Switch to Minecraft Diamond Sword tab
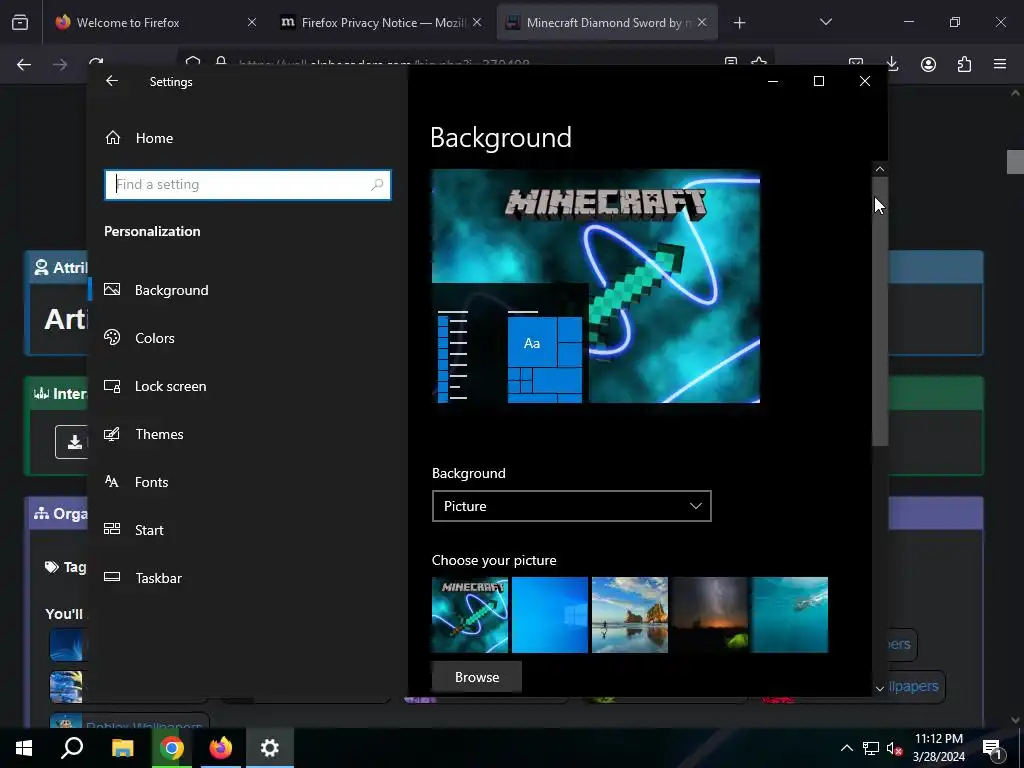The image size is (1024, 768). (607, 23)
